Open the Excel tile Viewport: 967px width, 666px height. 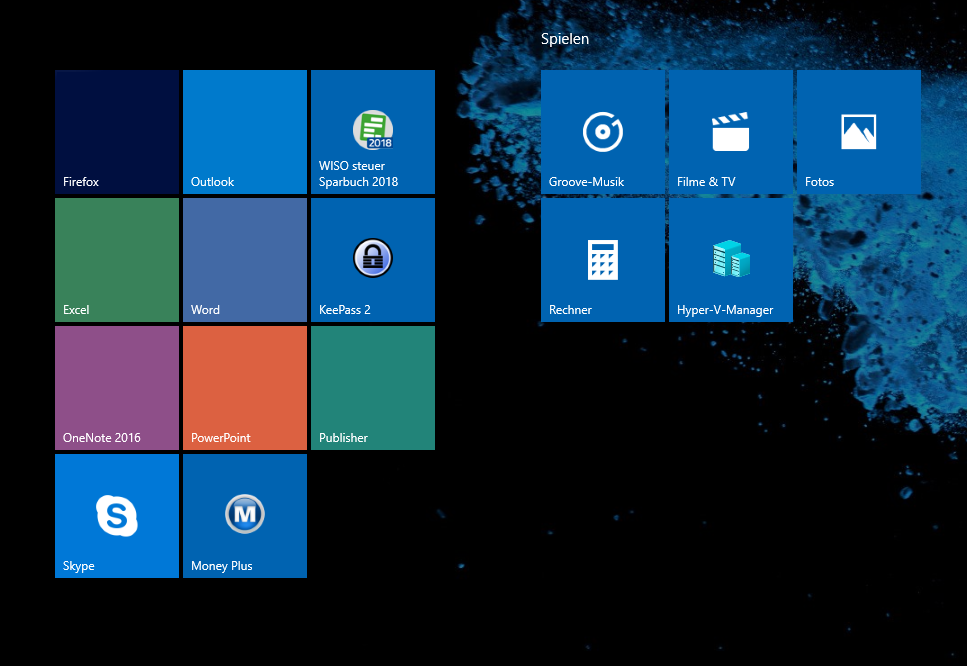(x=117, y=260)
